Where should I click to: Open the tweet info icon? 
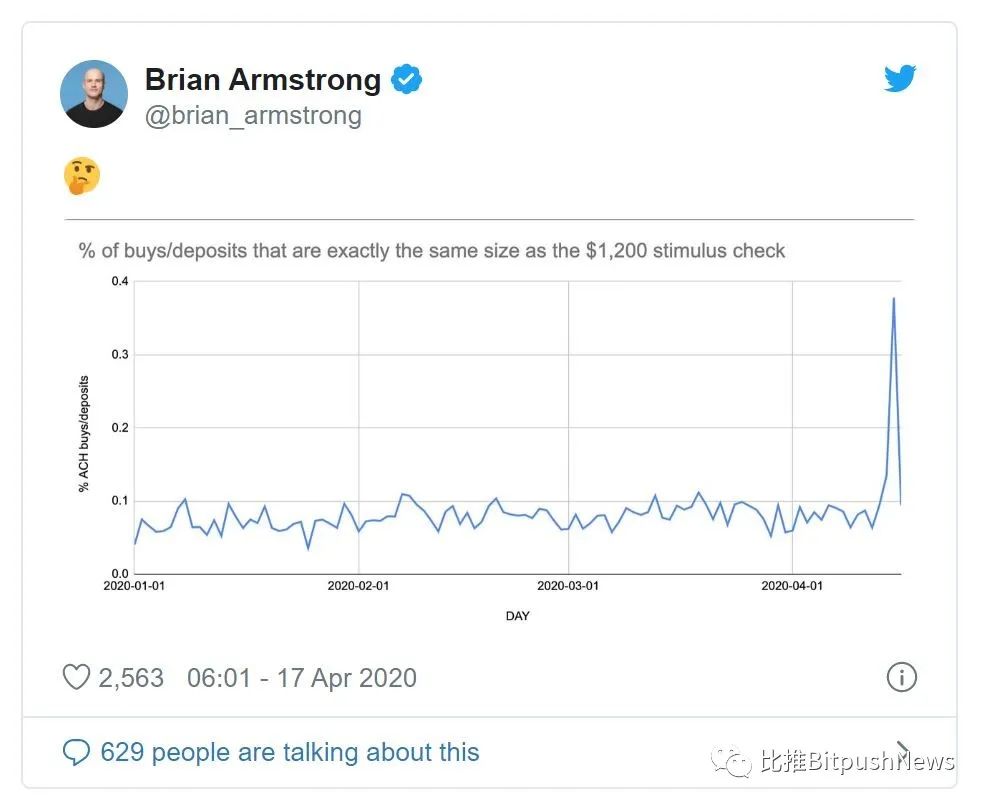[x=901, y=677]
